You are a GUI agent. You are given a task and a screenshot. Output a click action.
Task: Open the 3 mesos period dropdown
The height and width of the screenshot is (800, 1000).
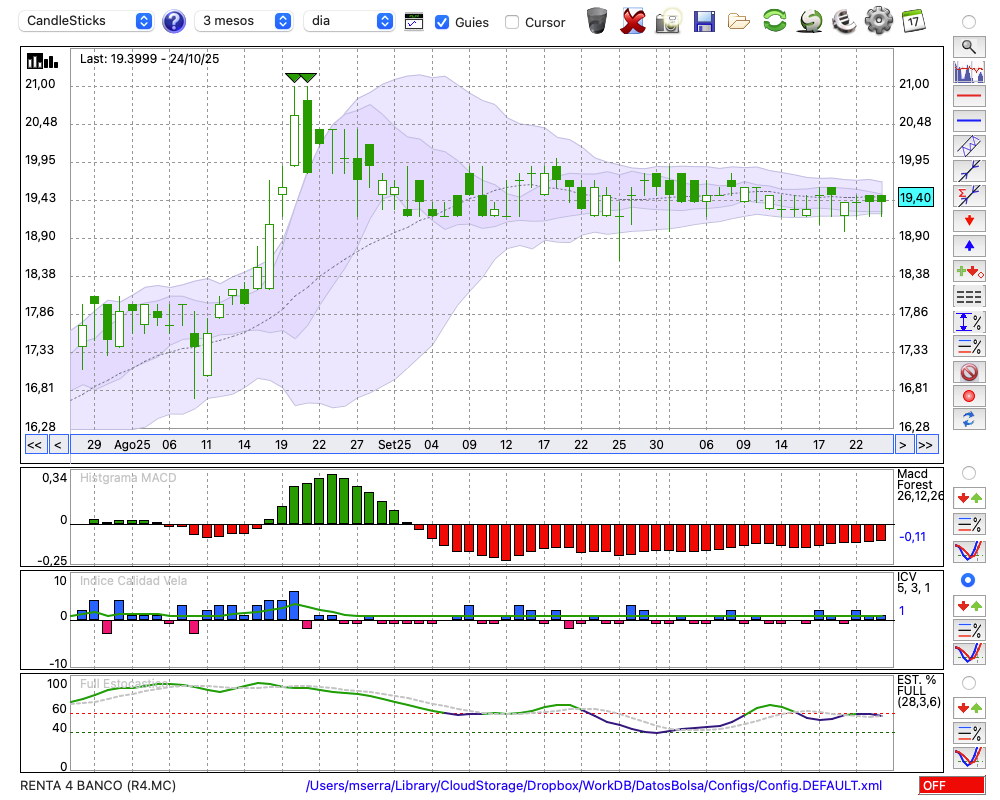coord(245,21)
